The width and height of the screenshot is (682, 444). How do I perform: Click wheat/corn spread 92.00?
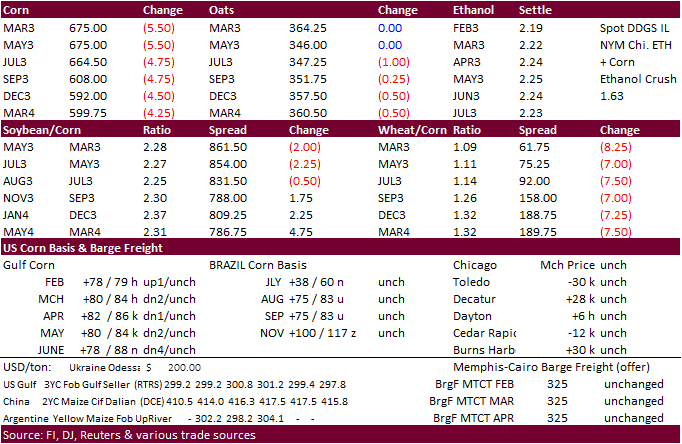tap(534, 181)
